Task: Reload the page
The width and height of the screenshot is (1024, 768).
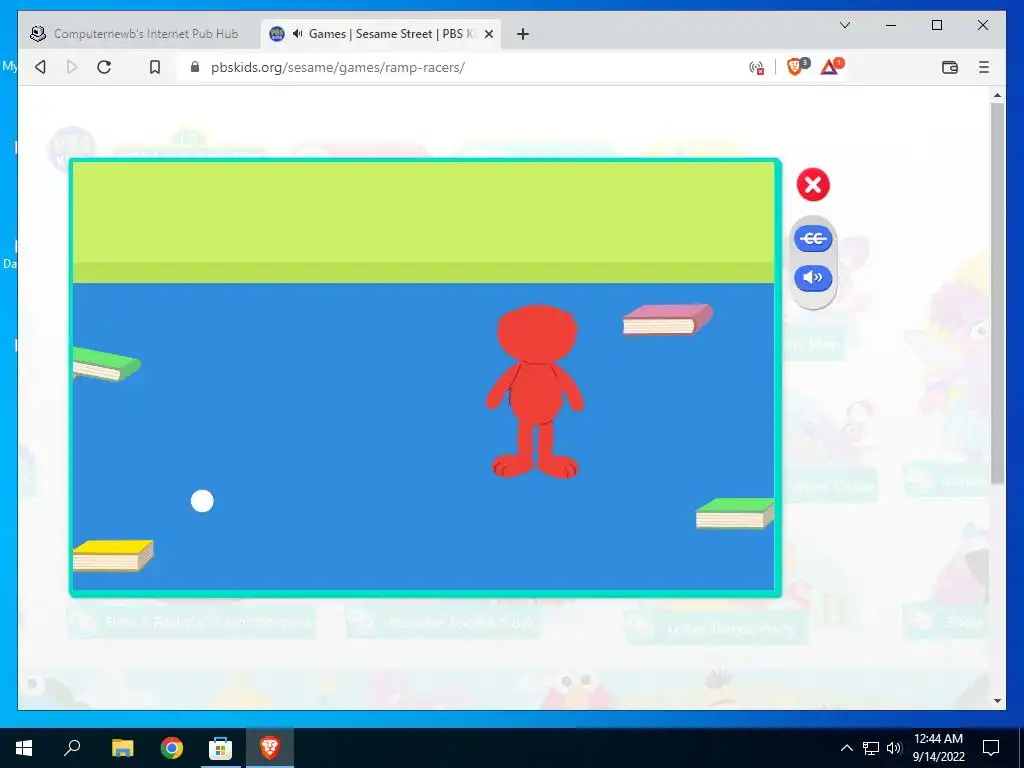Action: (104, 67)
